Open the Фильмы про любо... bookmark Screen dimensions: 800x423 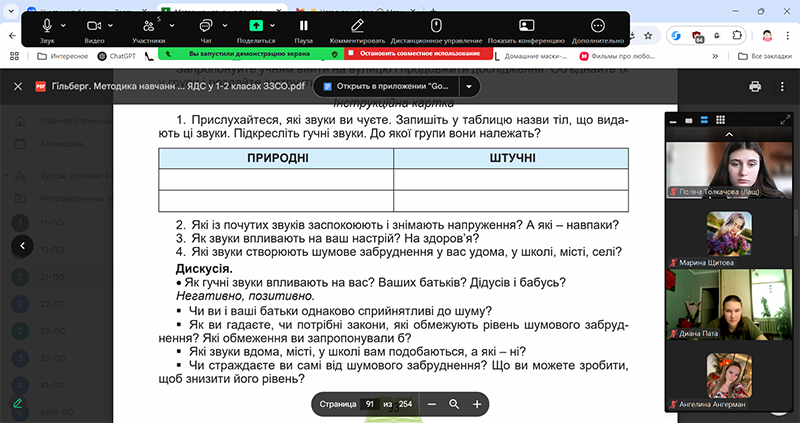617,56
